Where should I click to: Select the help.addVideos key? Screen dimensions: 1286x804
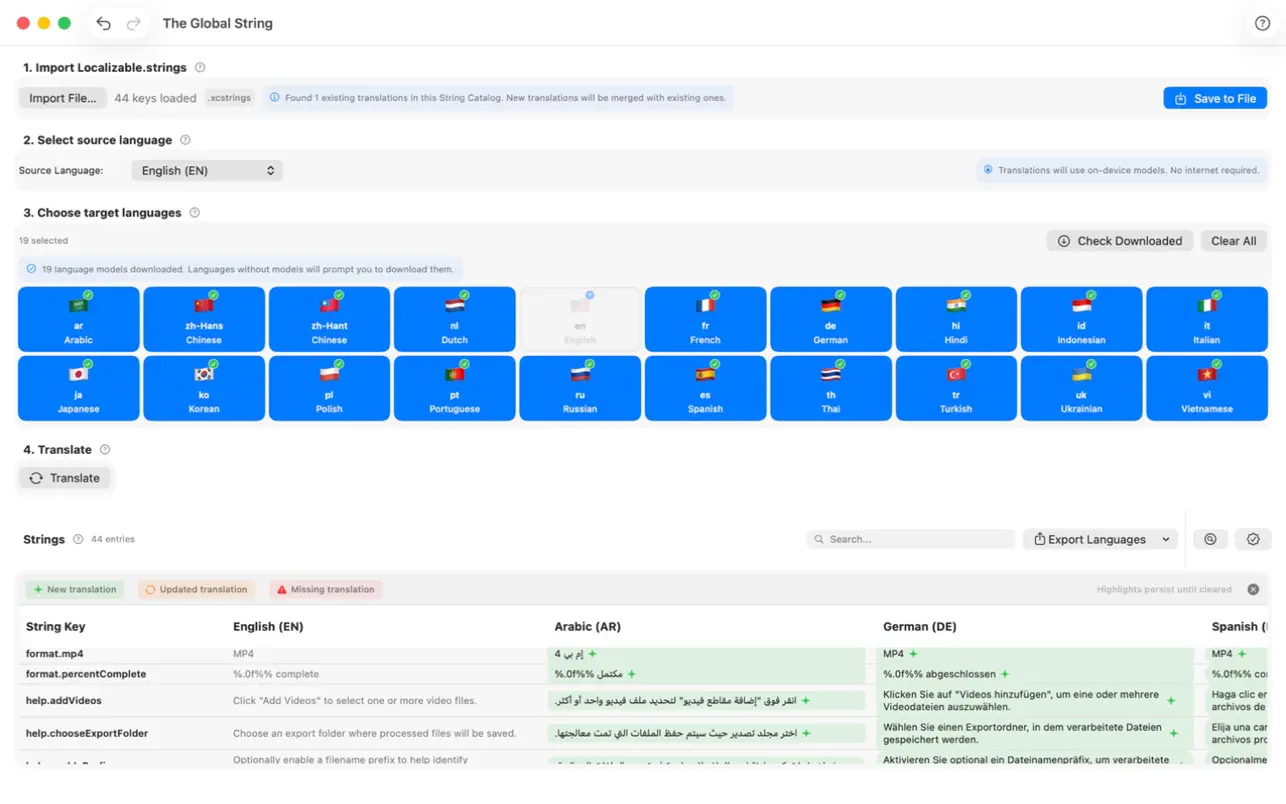(64, 701)
